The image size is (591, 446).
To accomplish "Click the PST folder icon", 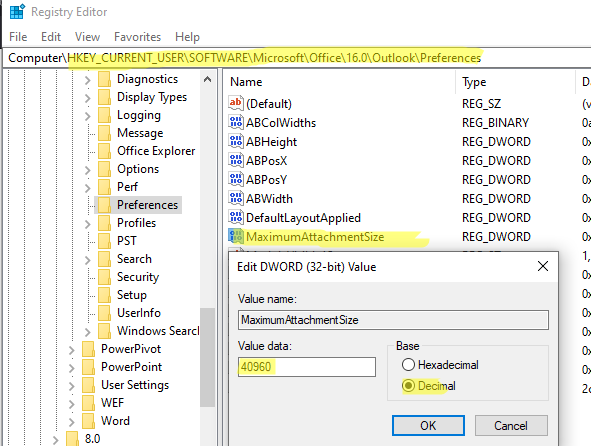I will pyautogui.click(x=104, y=241).
